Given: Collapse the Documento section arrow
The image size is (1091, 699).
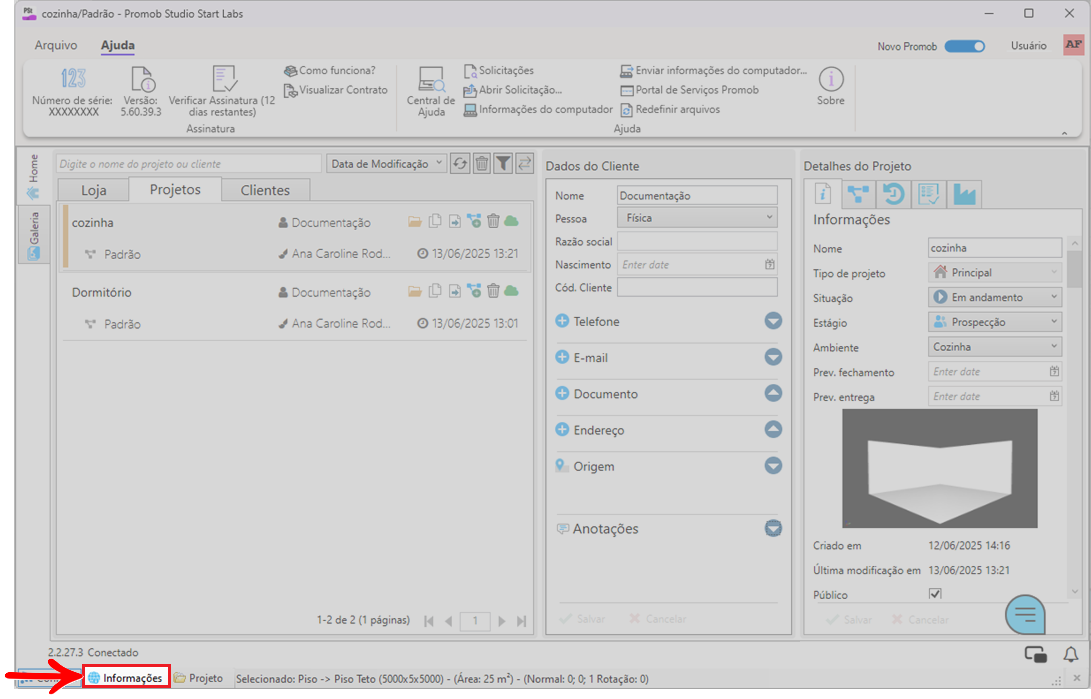Looking at the screenshot, I should (773, 393).
